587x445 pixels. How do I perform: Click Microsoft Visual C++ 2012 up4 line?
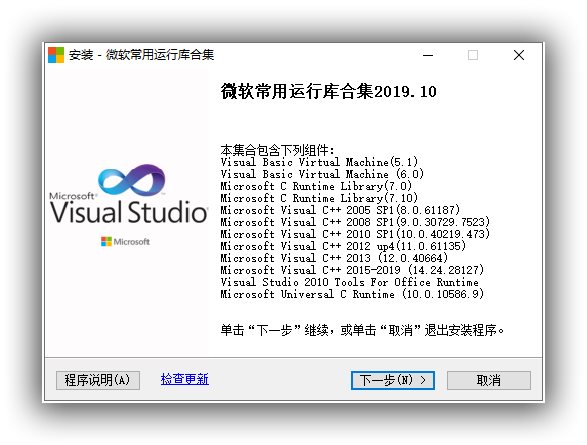tap(343, 246)
